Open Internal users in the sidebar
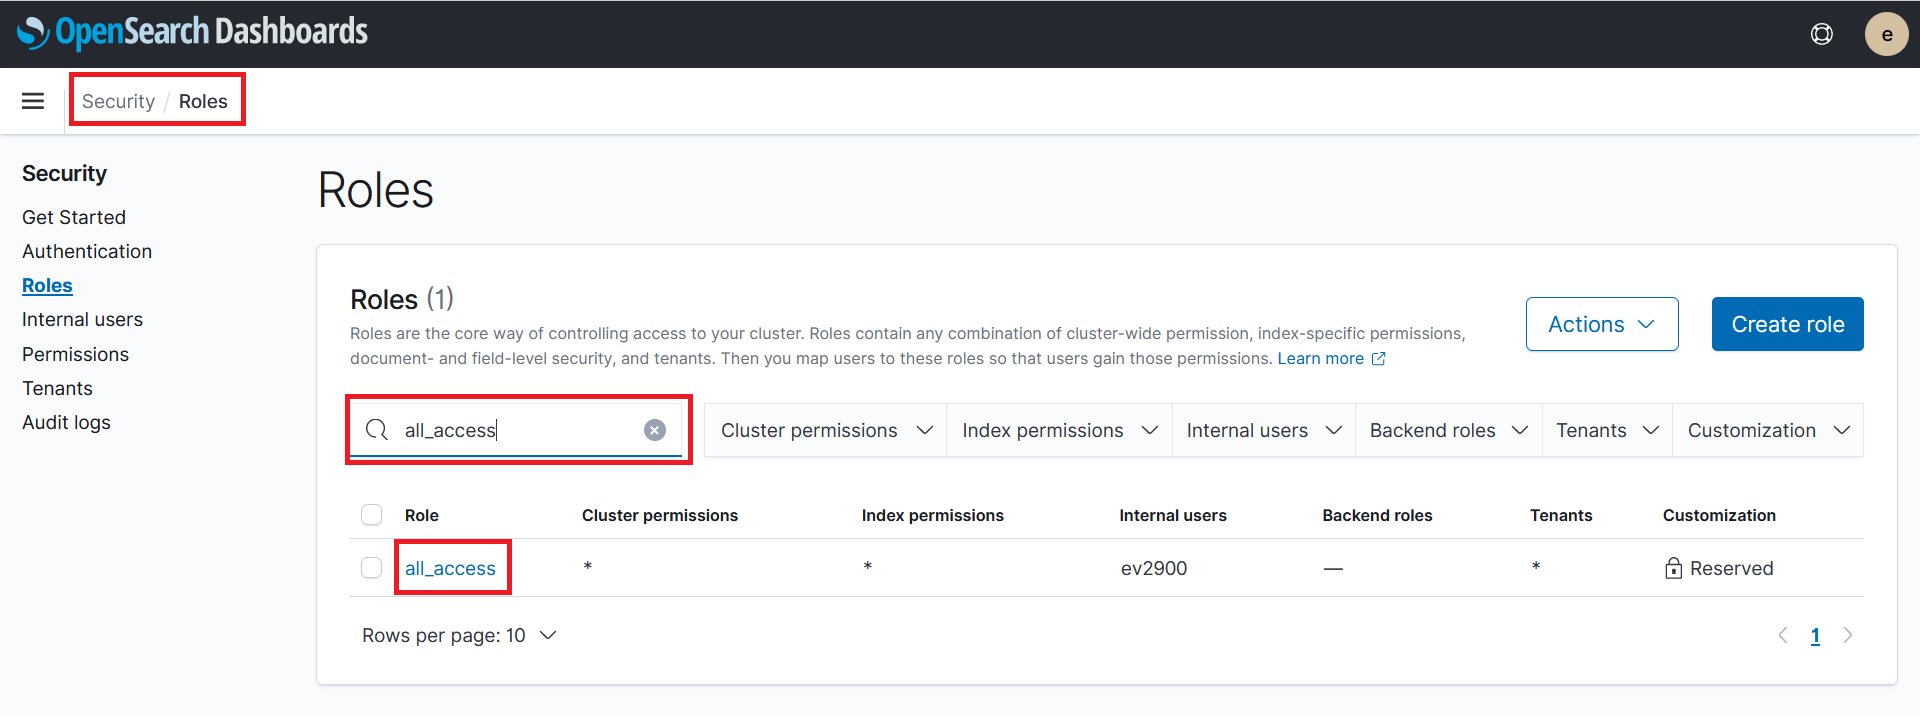Screen dimensions: 1920x716 pos(82,319)
